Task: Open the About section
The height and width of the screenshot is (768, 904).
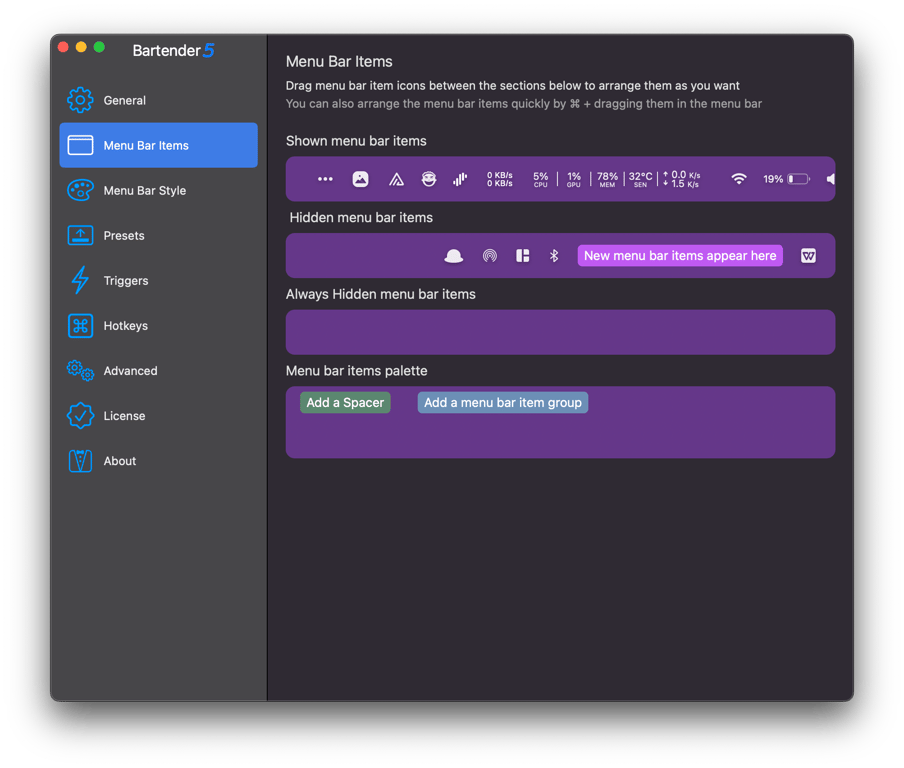Action: 159,461
